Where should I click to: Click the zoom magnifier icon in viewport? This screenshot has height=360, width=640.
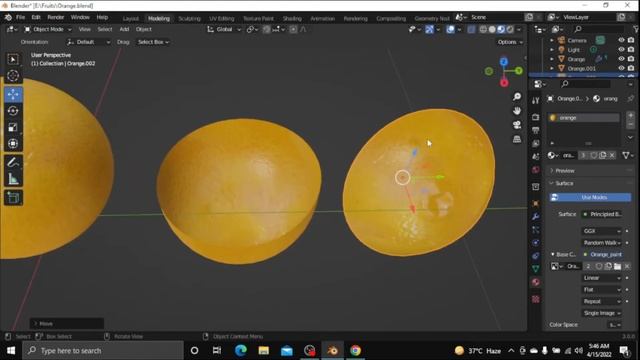point(517,97)
